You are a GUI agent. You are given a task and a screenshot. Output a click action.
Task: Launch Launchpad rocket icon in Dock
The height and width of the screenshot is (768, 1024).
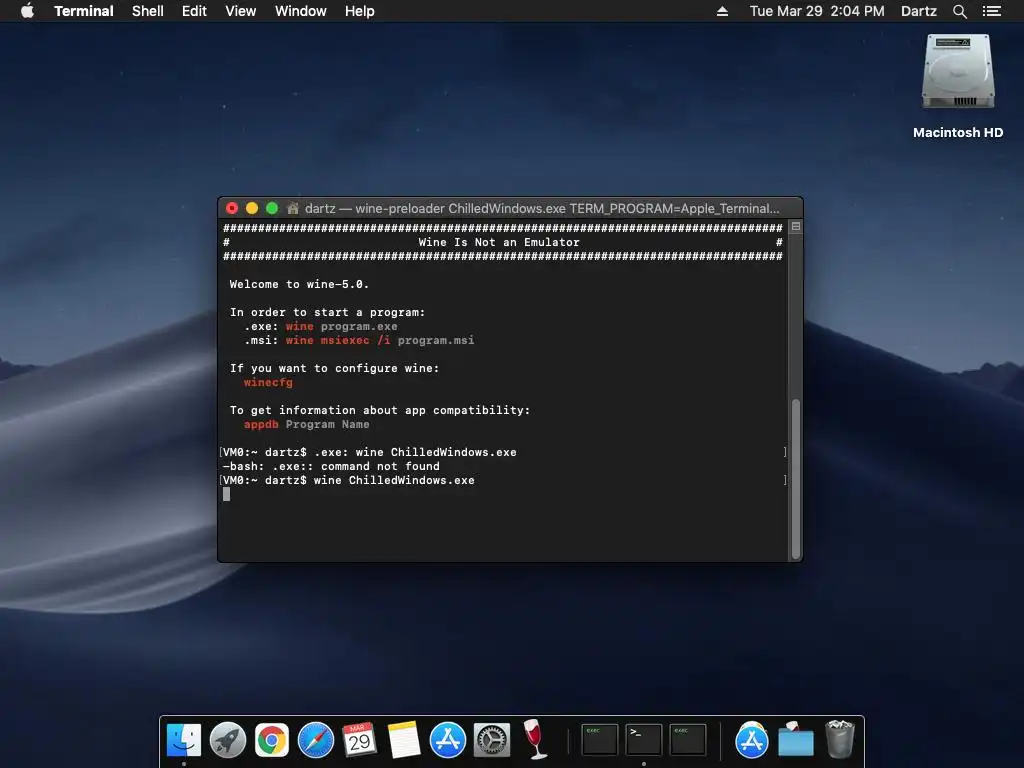pos(228,740)
